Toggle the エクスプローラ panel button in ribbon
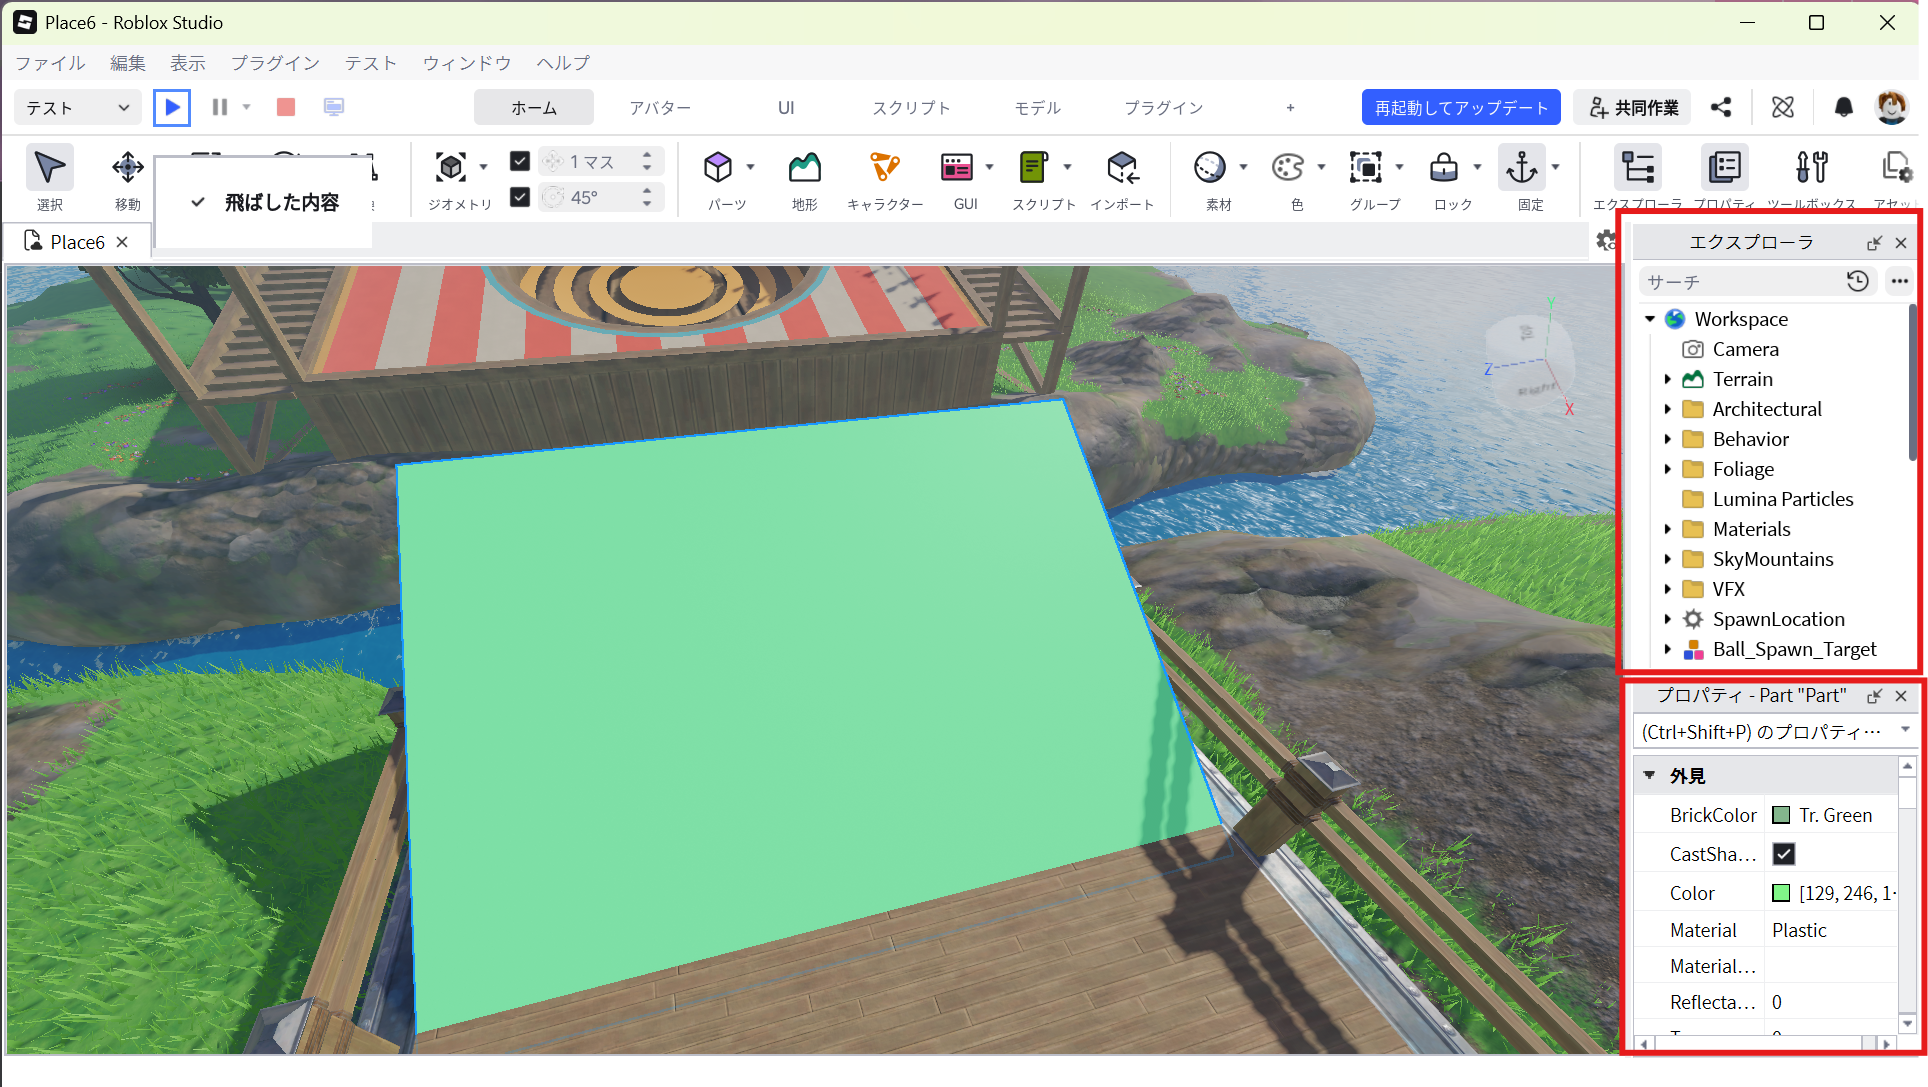Viewport: 1928px width, 1087px height. (1638, 168)
